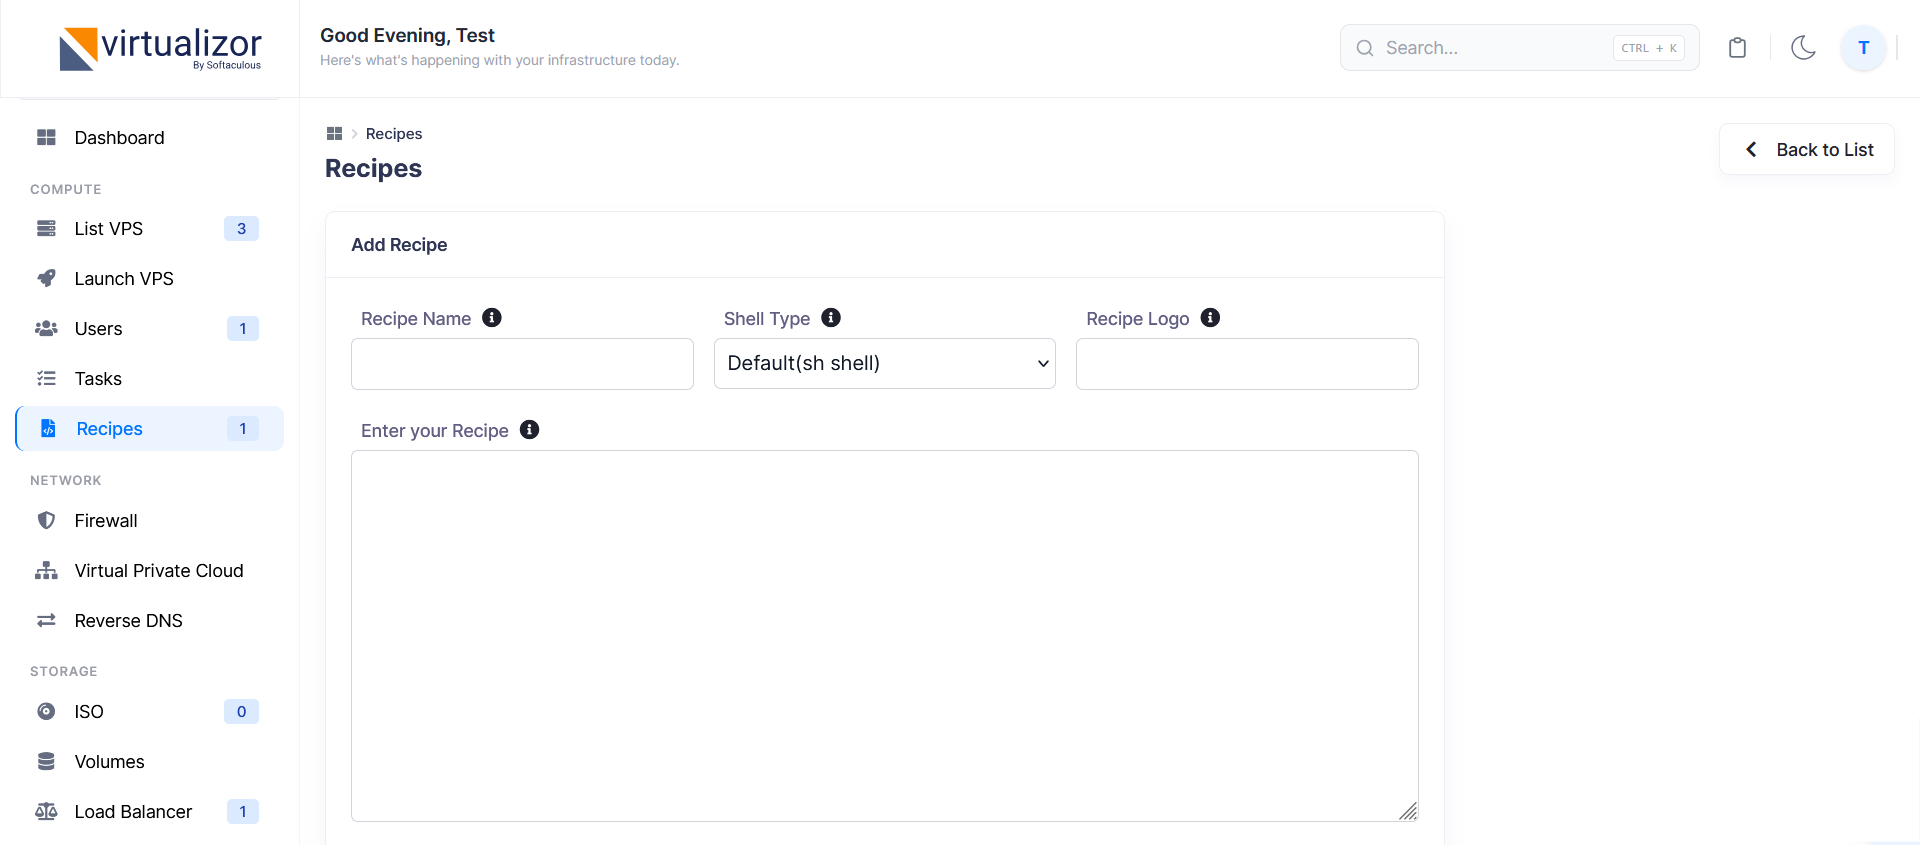Click the recipe textarea resize handle
1920x845 pixels.
point(1408,811)
